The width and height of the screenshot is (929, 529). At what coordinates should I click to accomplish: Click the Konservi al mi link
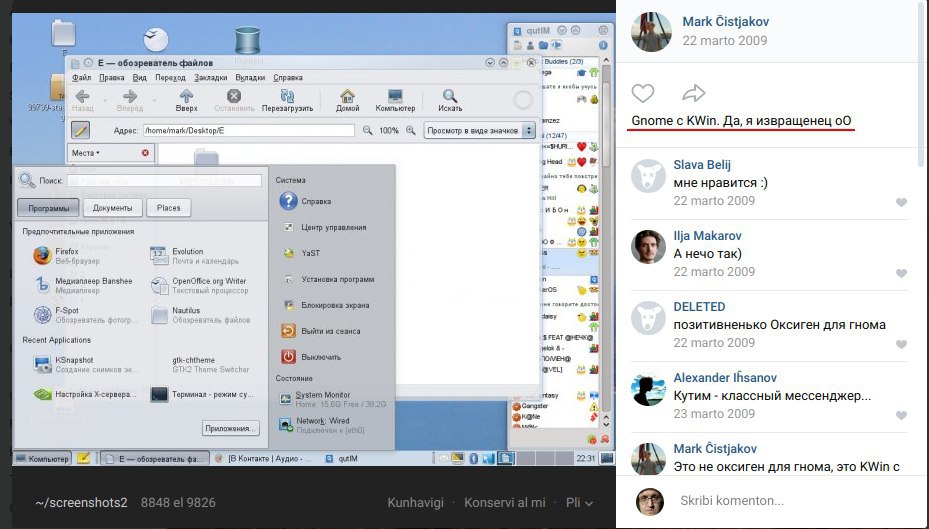point(505,502)
